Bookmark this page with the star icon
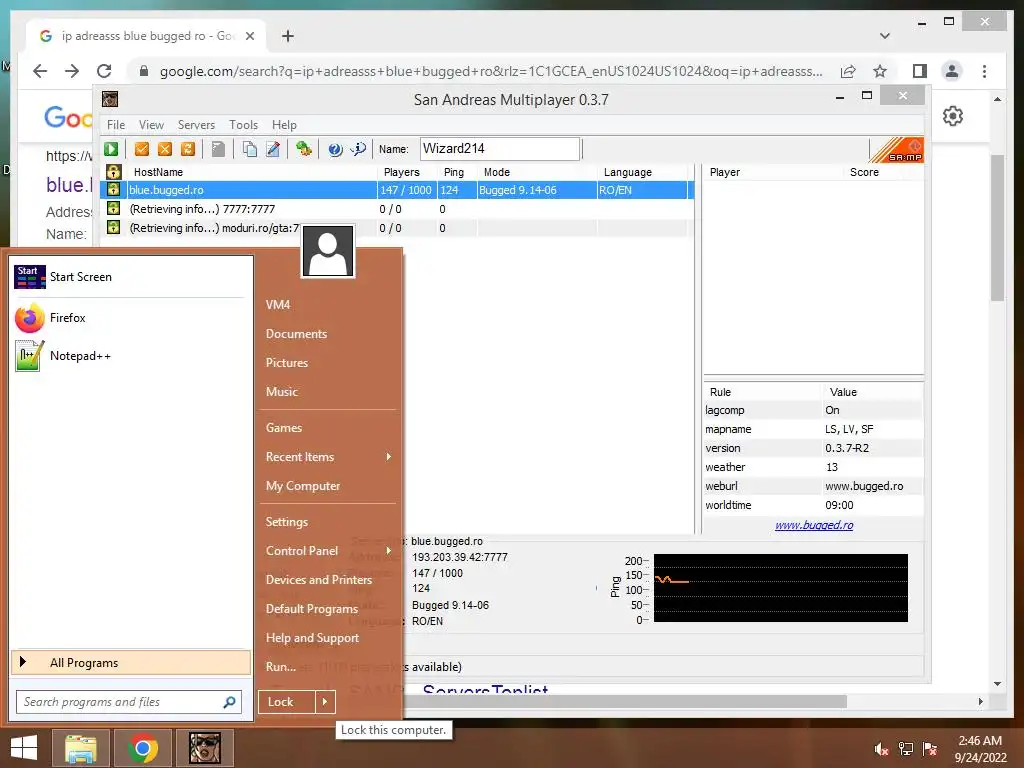 coord(880,71)
